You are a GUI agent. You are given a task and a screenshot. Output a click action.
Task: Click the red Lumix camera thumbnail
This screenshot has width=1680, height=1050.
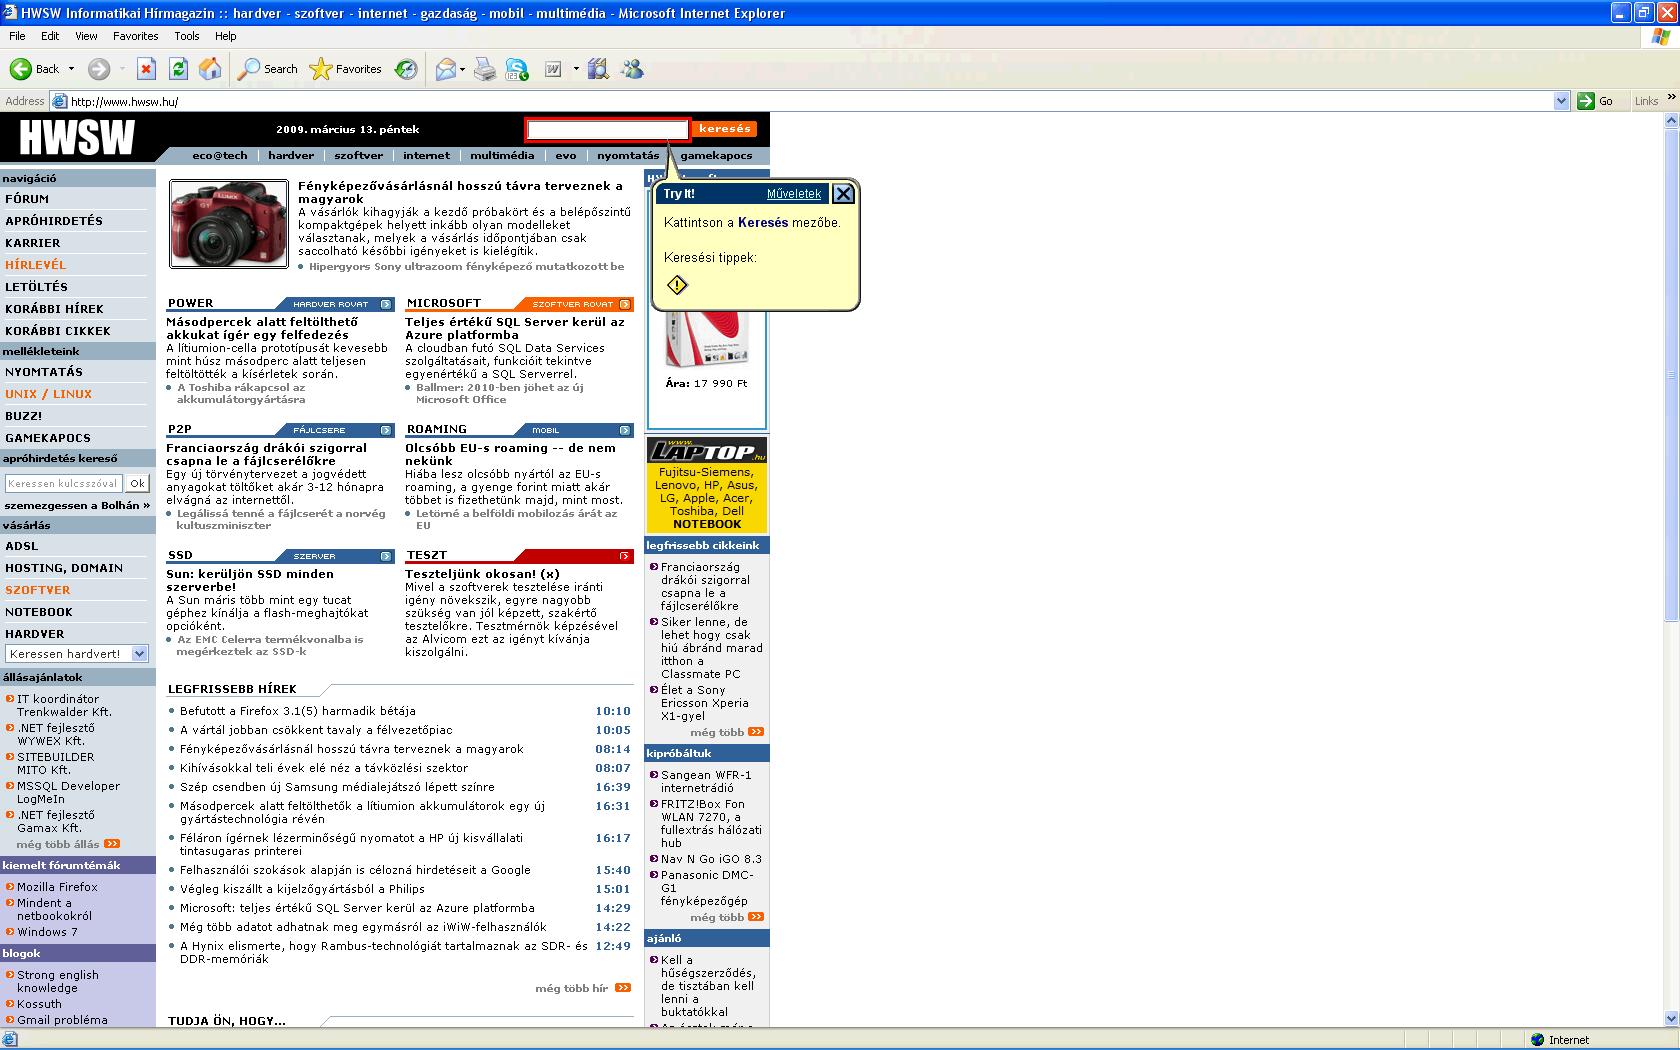(229, 224)
